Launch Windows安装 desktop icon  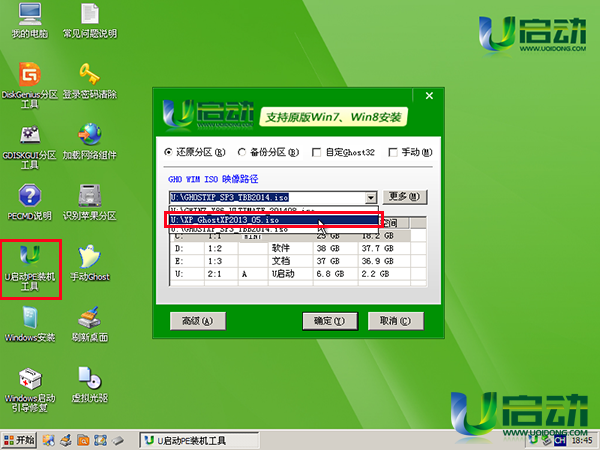coord(30,324)
